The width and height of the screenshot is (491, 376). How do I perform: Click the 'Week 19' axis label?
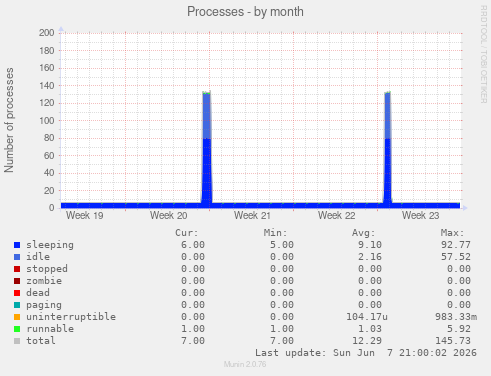tap(85, 216)
